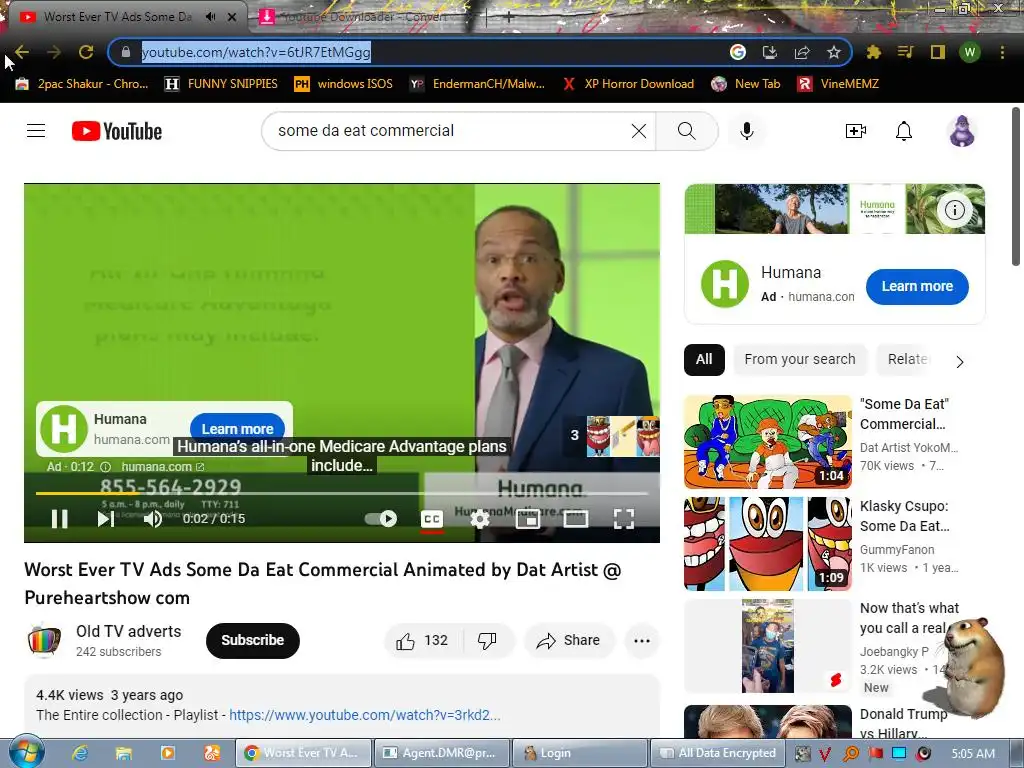Switch to theater mode
Screen dimensions: 1024x768
575,519
